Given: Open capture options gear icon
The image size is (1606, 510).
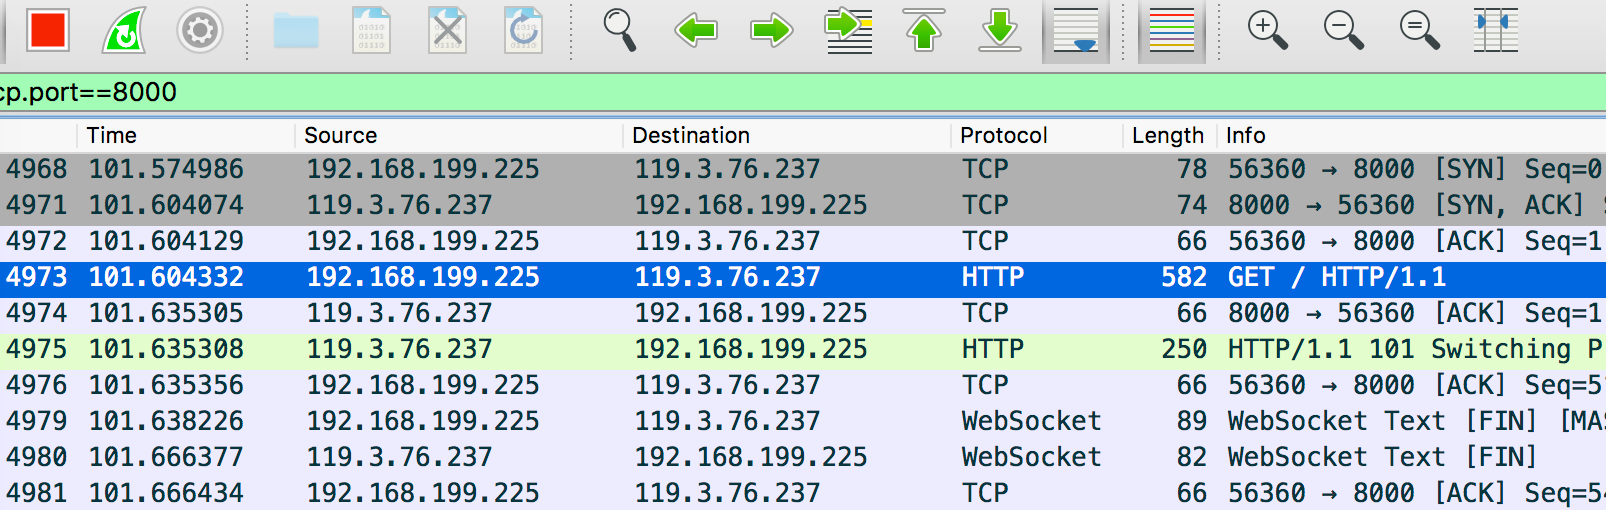Looking at the screenshot, I should point(199,30).
